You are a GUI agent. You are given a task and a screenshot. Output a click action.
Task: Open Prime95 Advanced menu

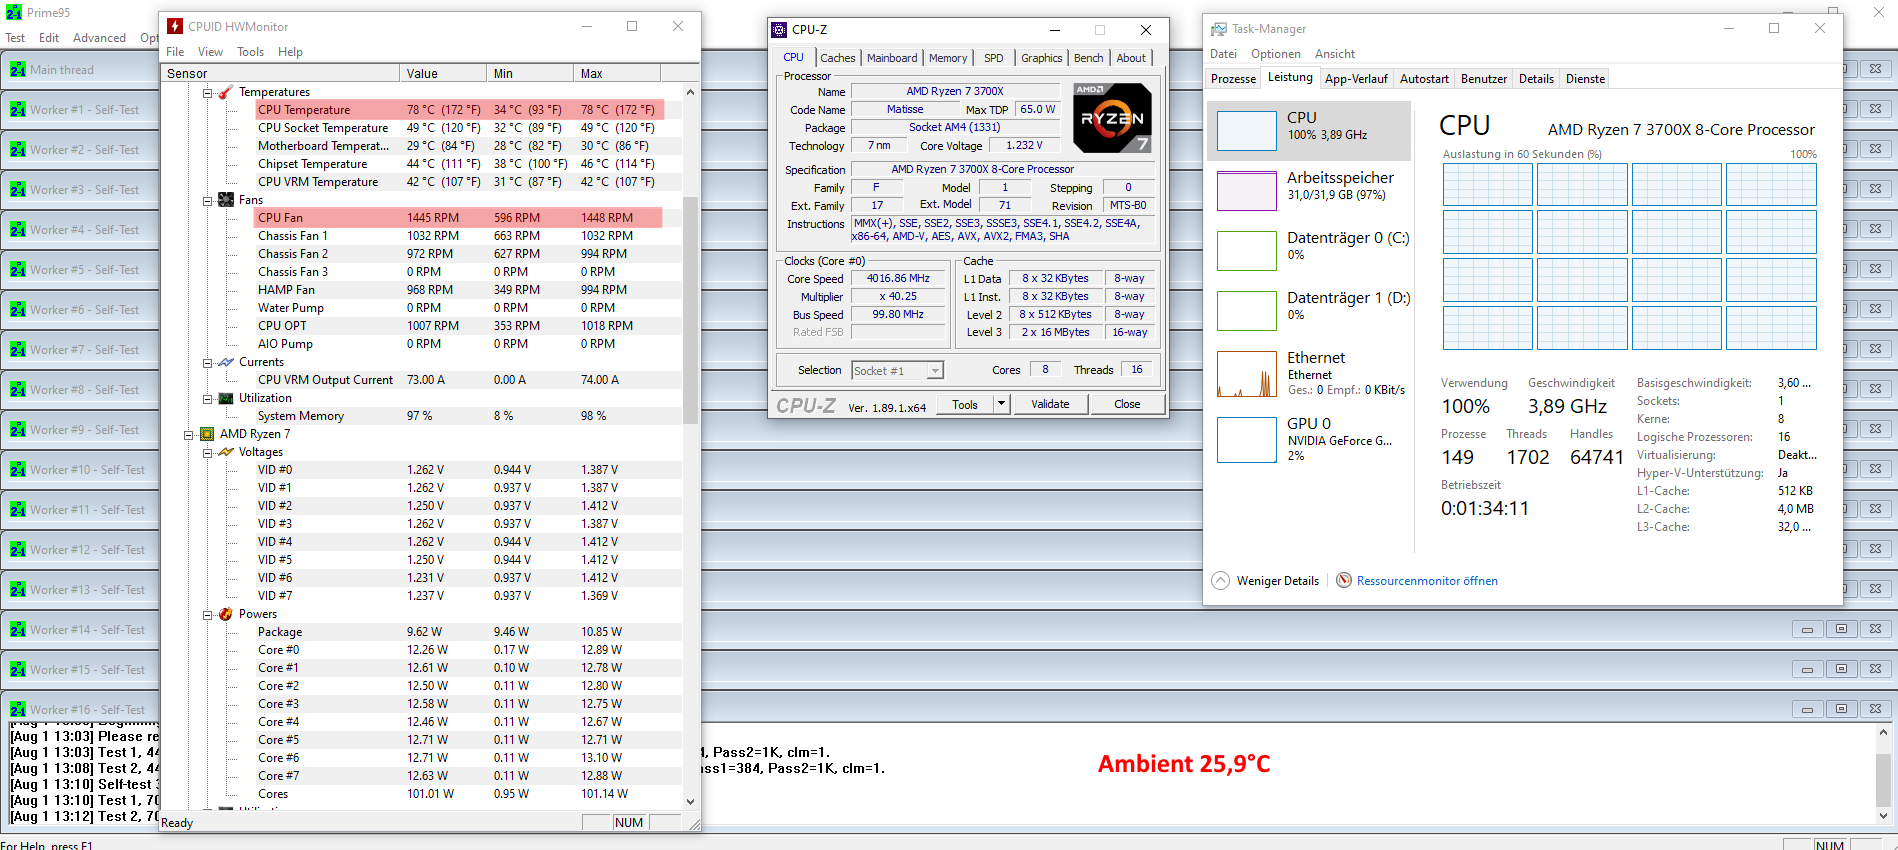coord(99,38)
